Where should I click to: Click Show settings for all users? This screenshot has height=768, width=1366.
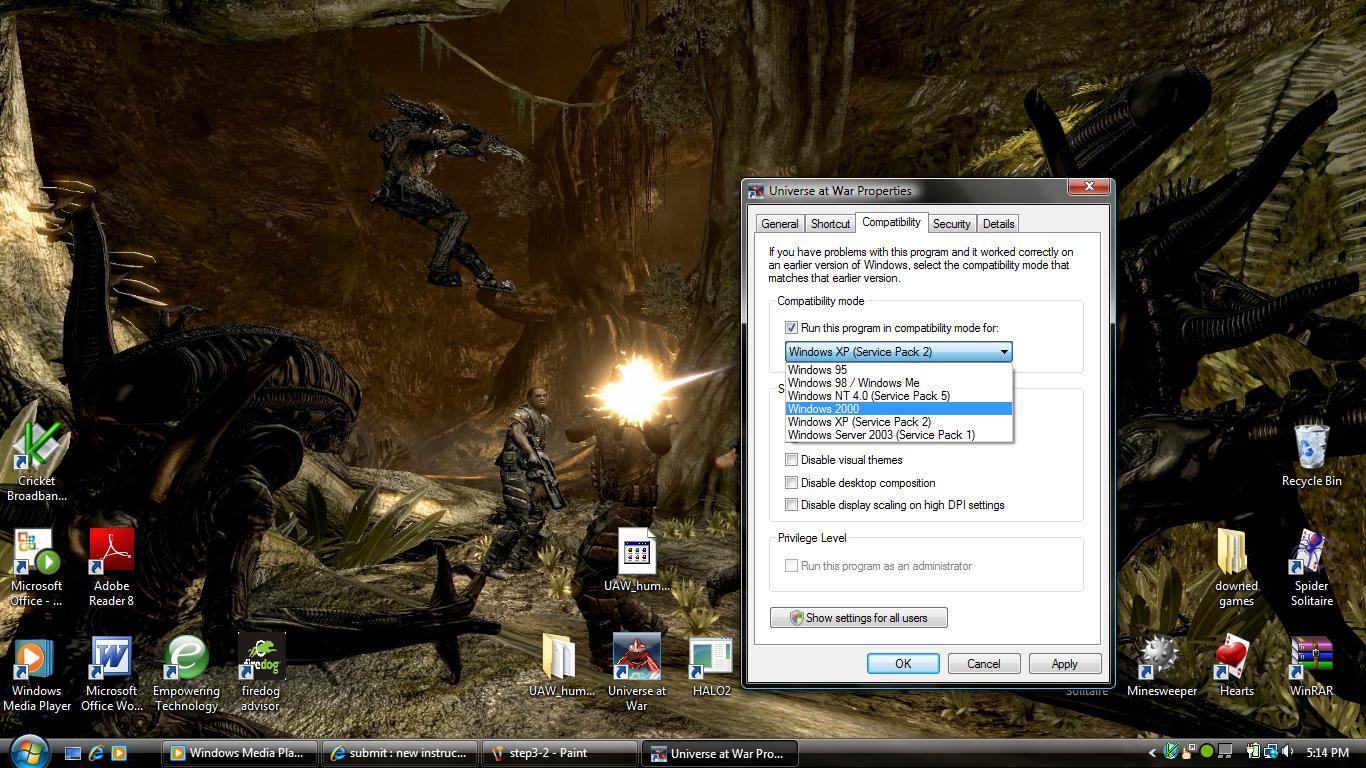tap(859, 618)
